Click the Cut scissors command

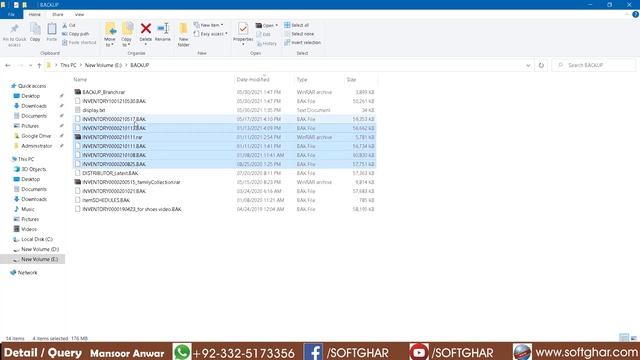[69, 25]
